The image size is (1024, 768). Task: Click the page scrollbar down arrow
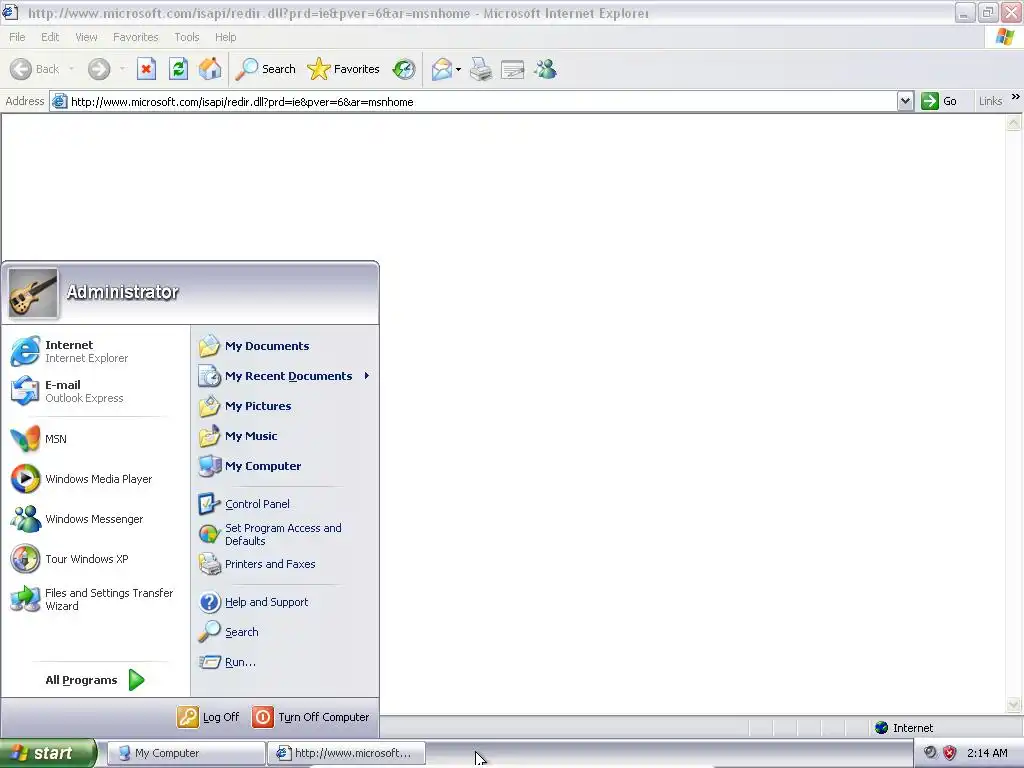(1014, 704)
